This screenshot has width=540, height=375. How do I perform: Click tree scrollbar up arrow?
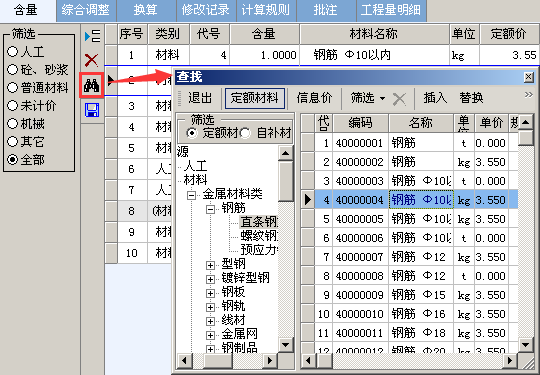click(285, 154)
